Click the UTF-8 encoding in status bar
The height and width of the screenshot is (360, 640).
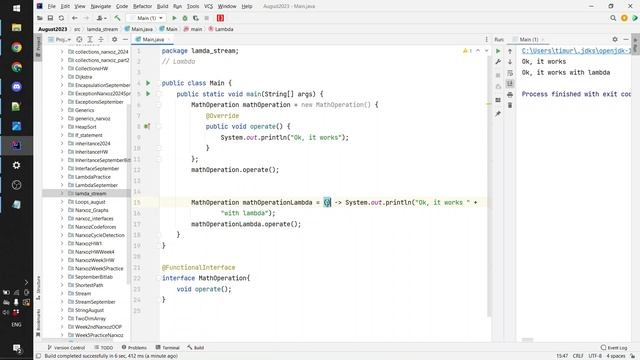click(595, 356)
